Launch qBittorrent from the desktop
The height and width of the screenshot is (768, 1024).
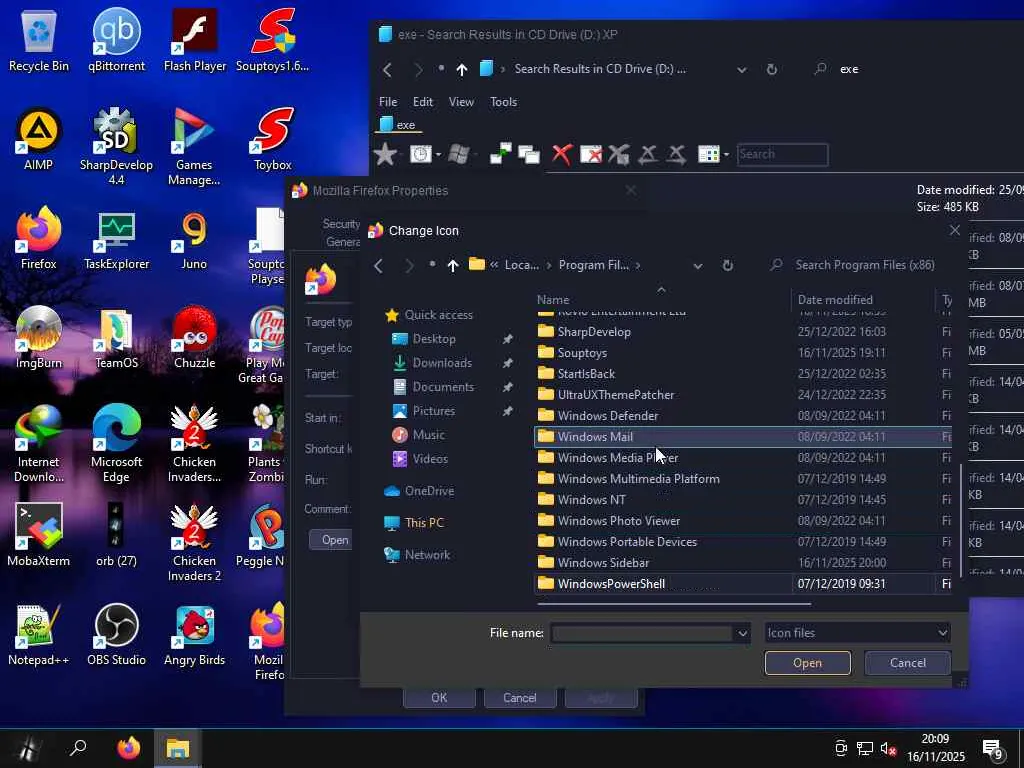tap(116, 39)
